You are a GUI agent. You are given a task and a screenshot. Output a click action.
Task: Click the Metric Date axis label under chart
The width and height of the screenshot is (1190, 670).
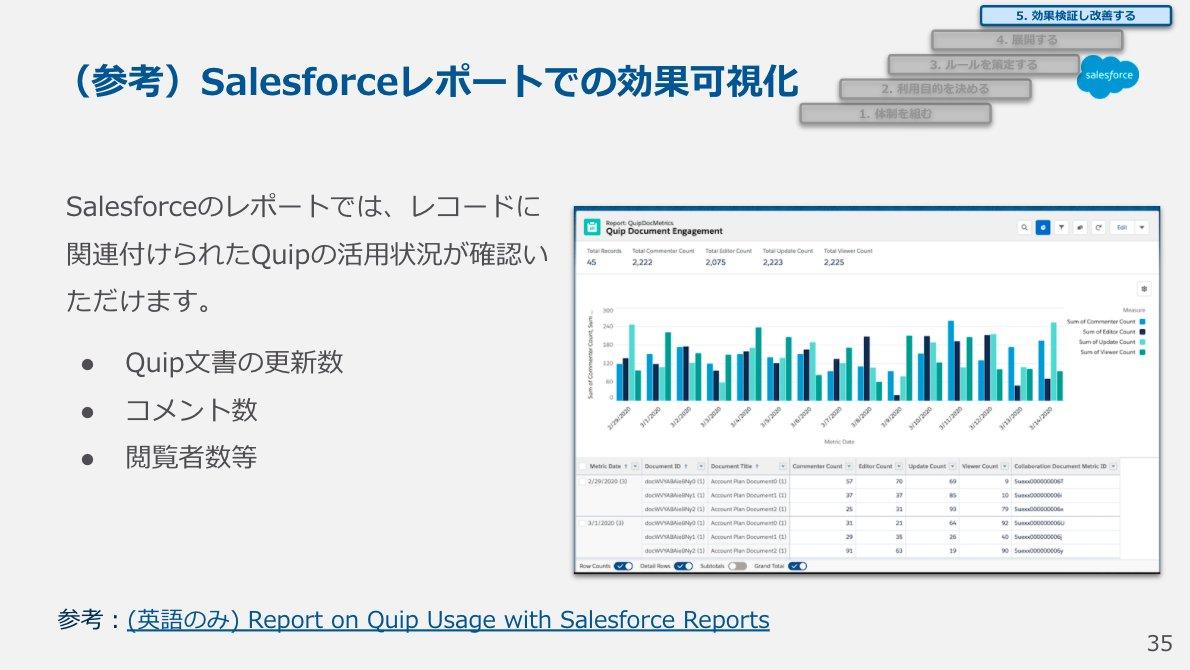[x=839, y=442]
